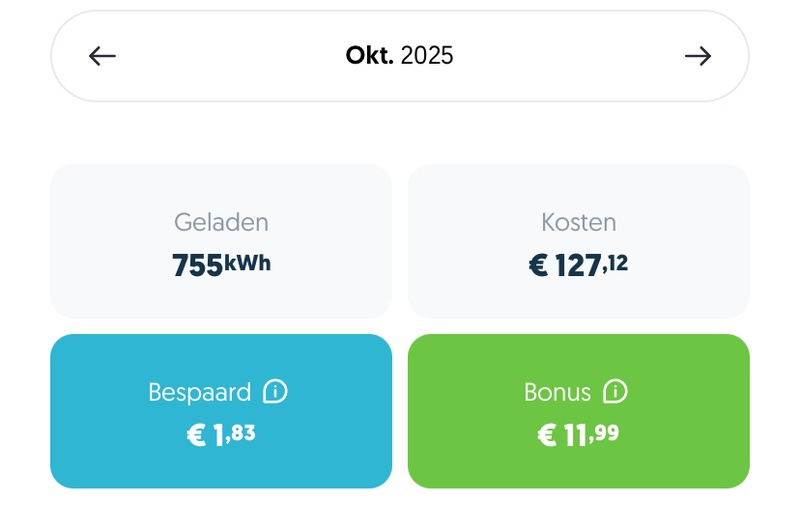
Task: Select the Geladen card heading
Action: click(221, 222)
